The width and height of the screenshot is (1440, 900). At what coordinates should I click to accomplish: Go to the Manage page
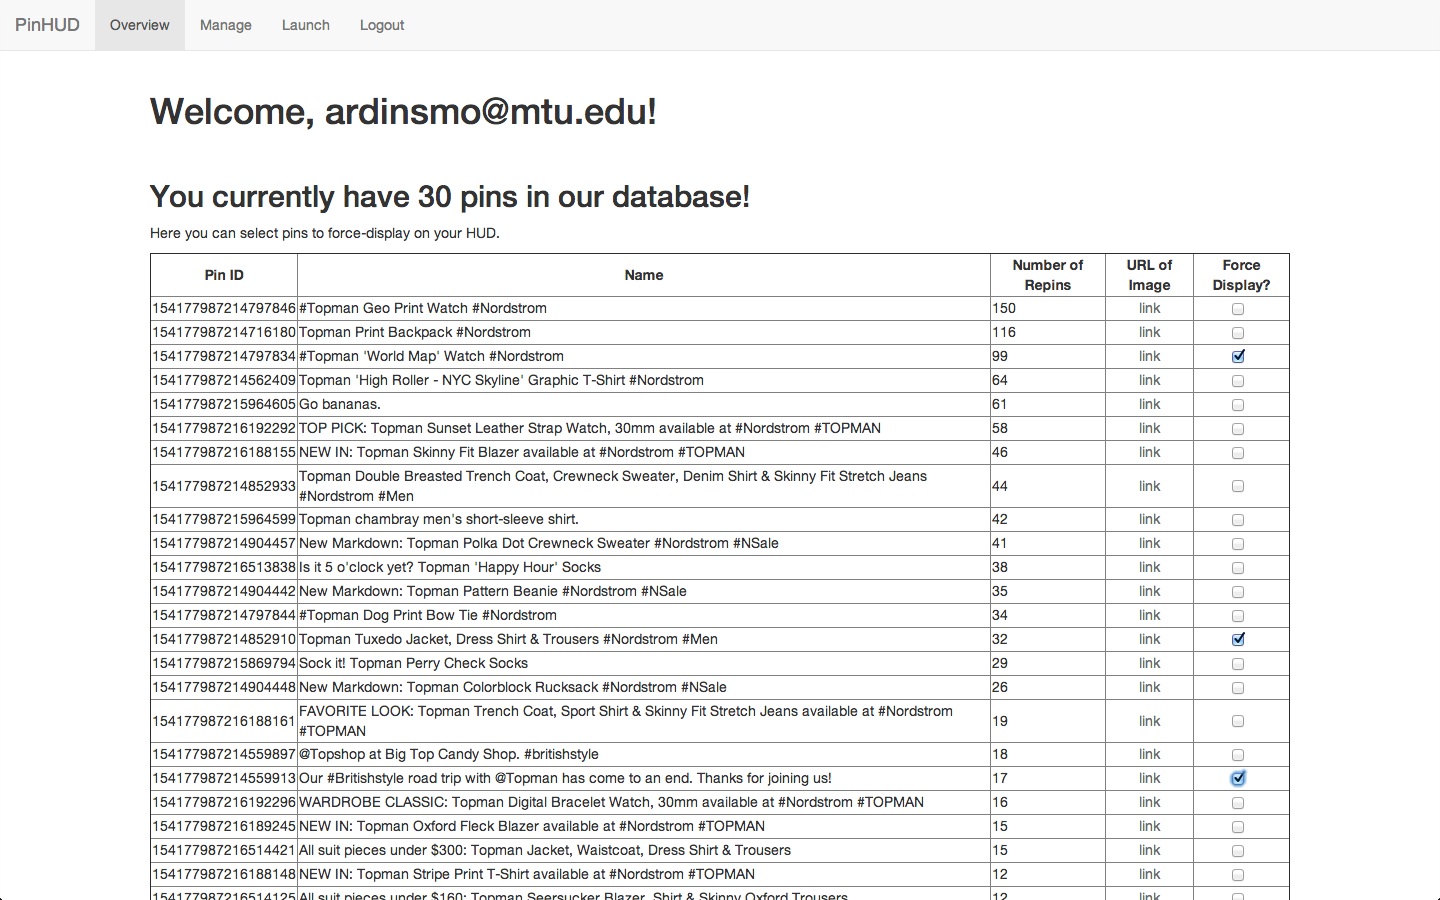226,25
